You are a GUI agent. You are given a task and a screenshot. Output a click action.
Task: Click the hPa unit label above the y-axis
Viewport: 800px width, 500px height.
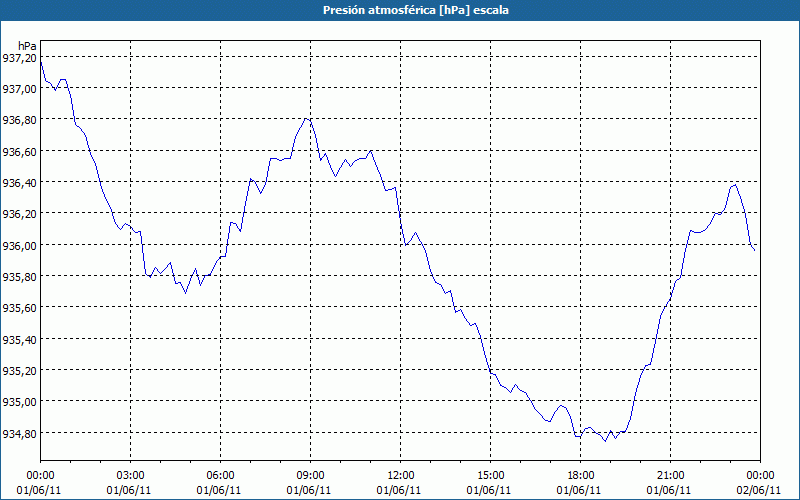tap(27, 45)
